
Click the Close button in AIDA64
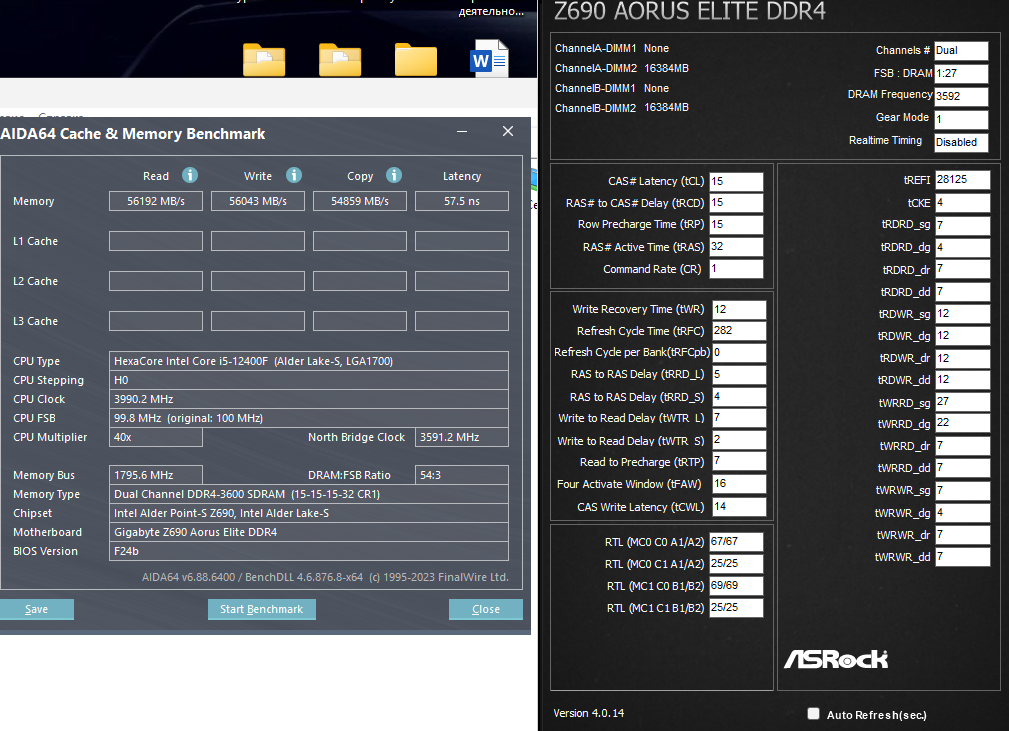click(486, 609)
